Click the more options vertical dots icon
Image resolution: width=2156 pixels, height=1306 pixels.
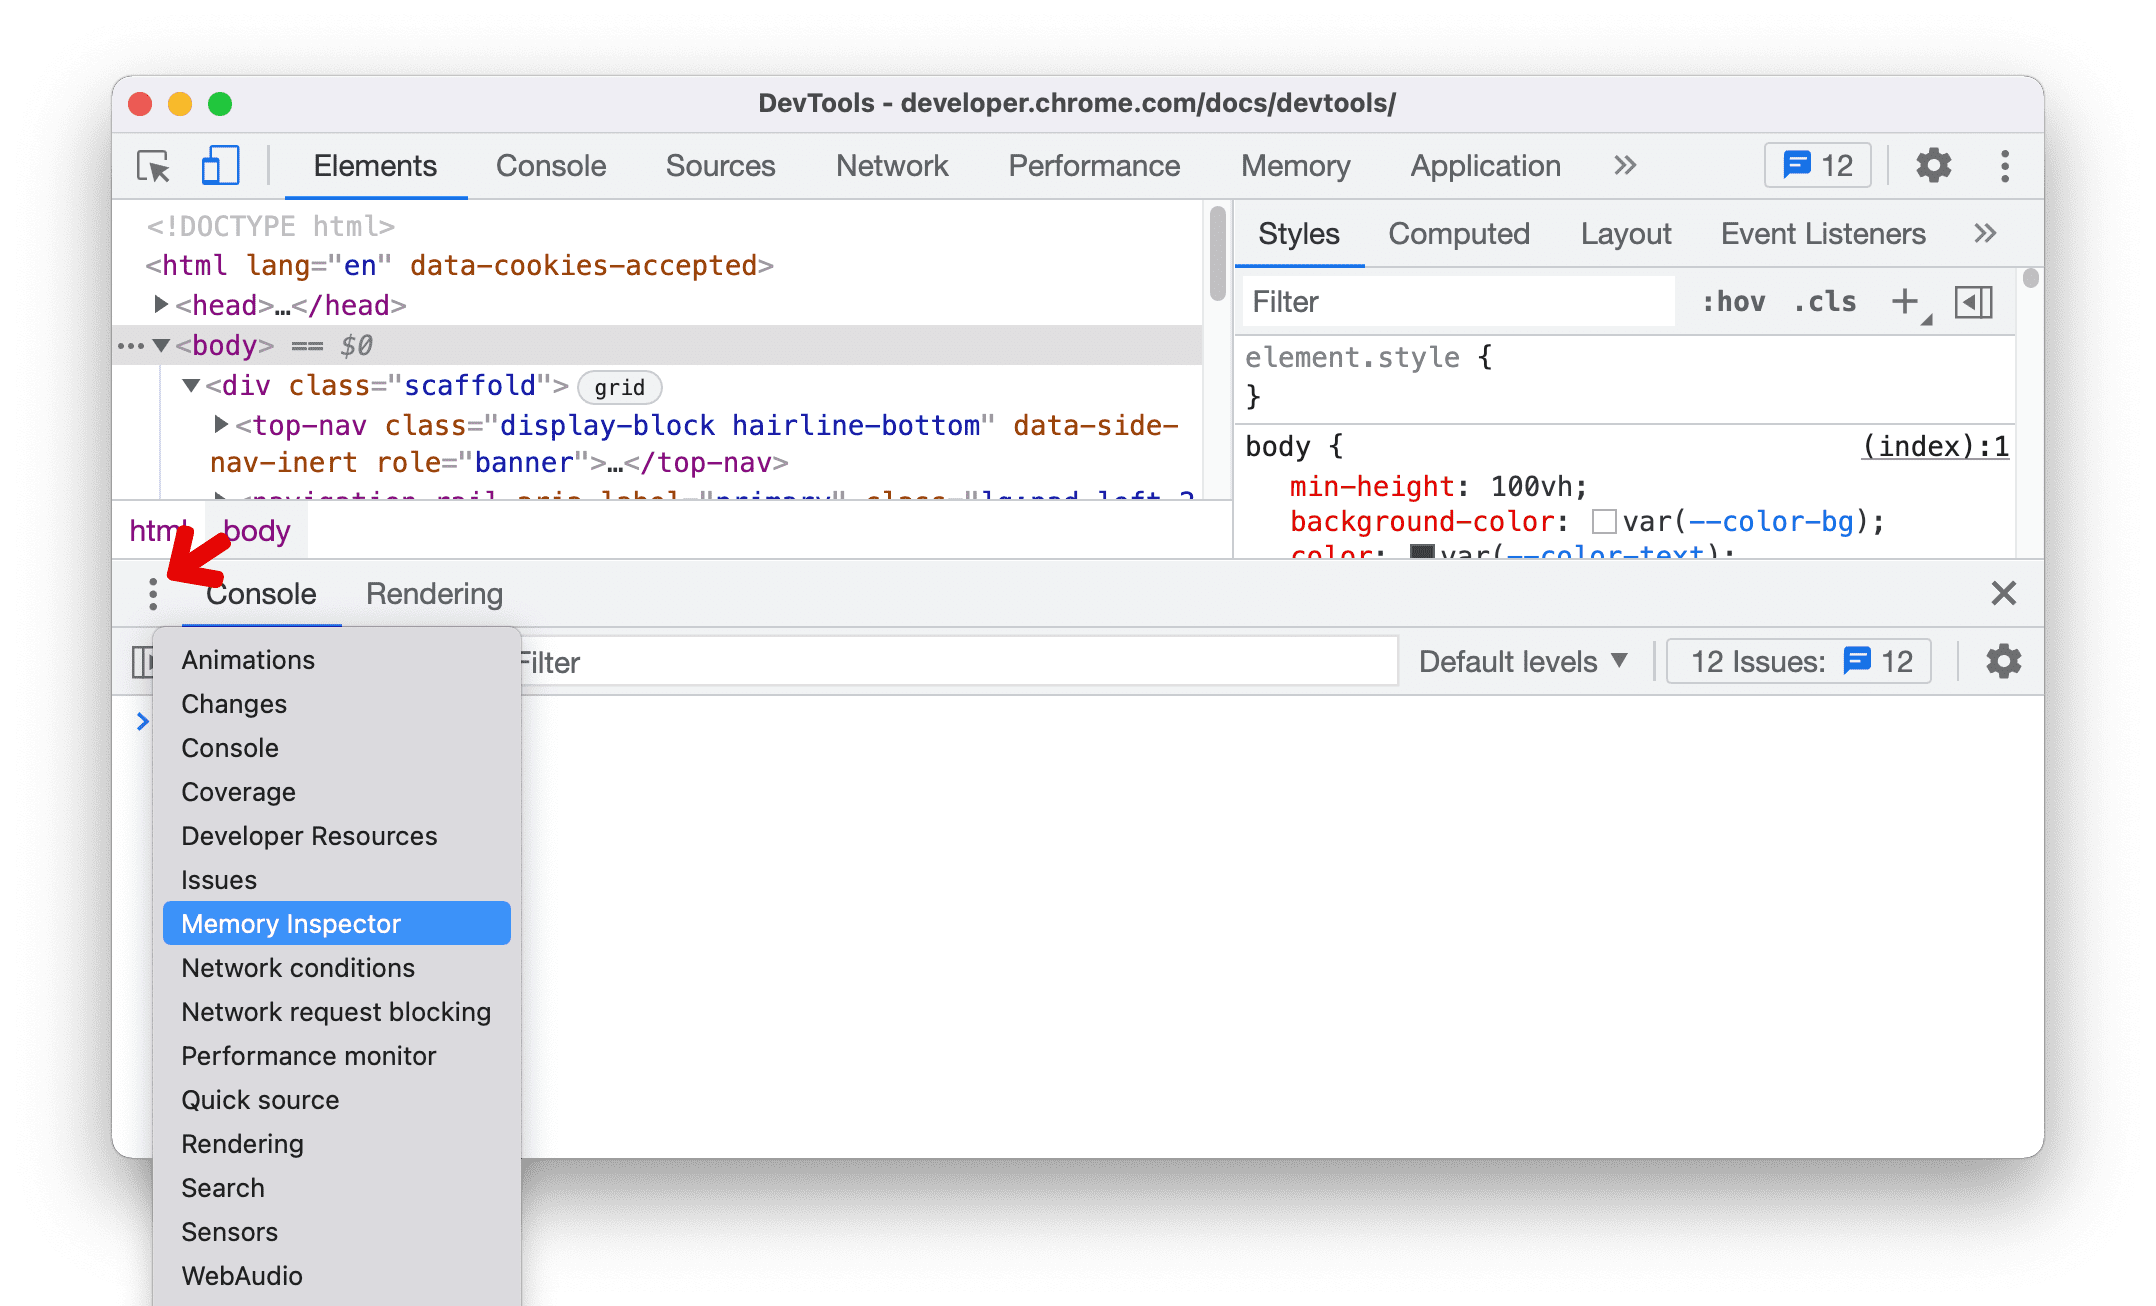(154, 591)
